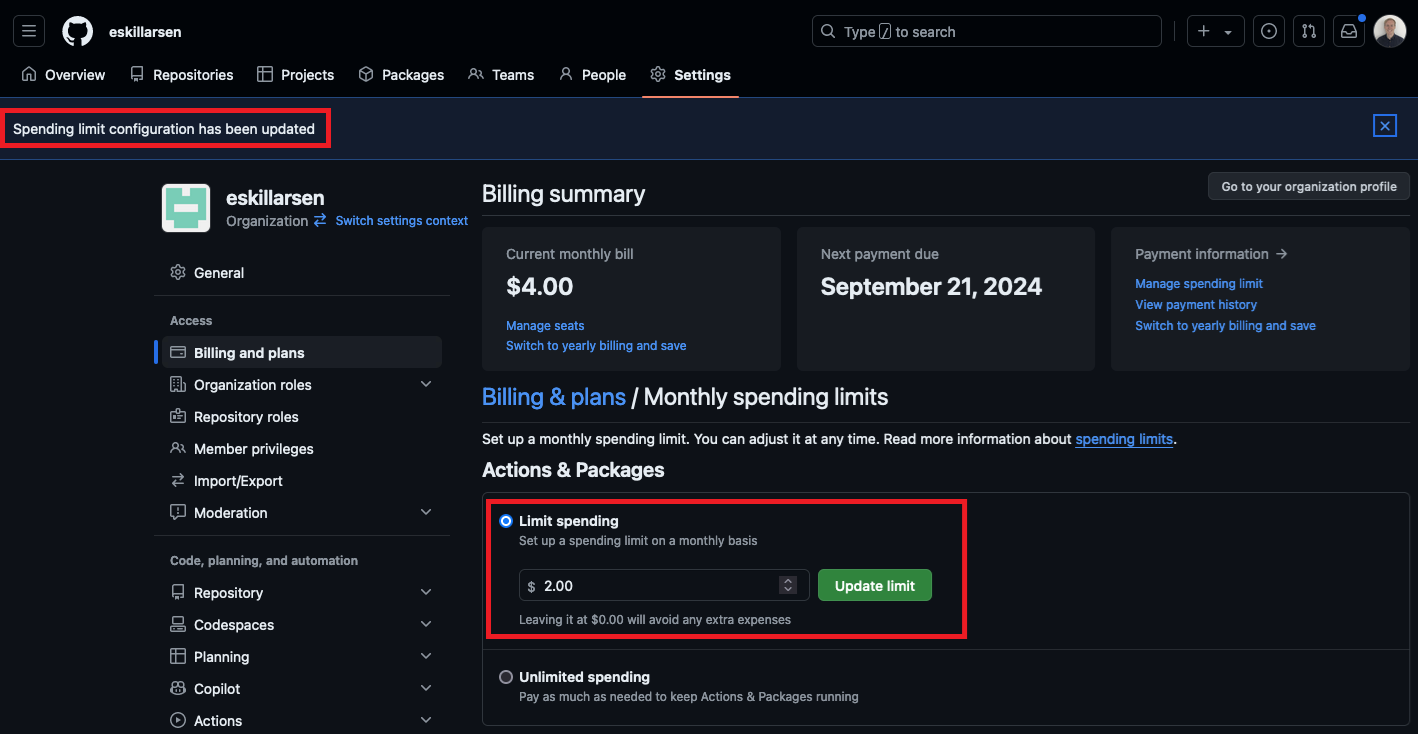This screenshot has height=734, width=1418.
Task: Focus the Type / to search field
Action: [x=986, y=31]
